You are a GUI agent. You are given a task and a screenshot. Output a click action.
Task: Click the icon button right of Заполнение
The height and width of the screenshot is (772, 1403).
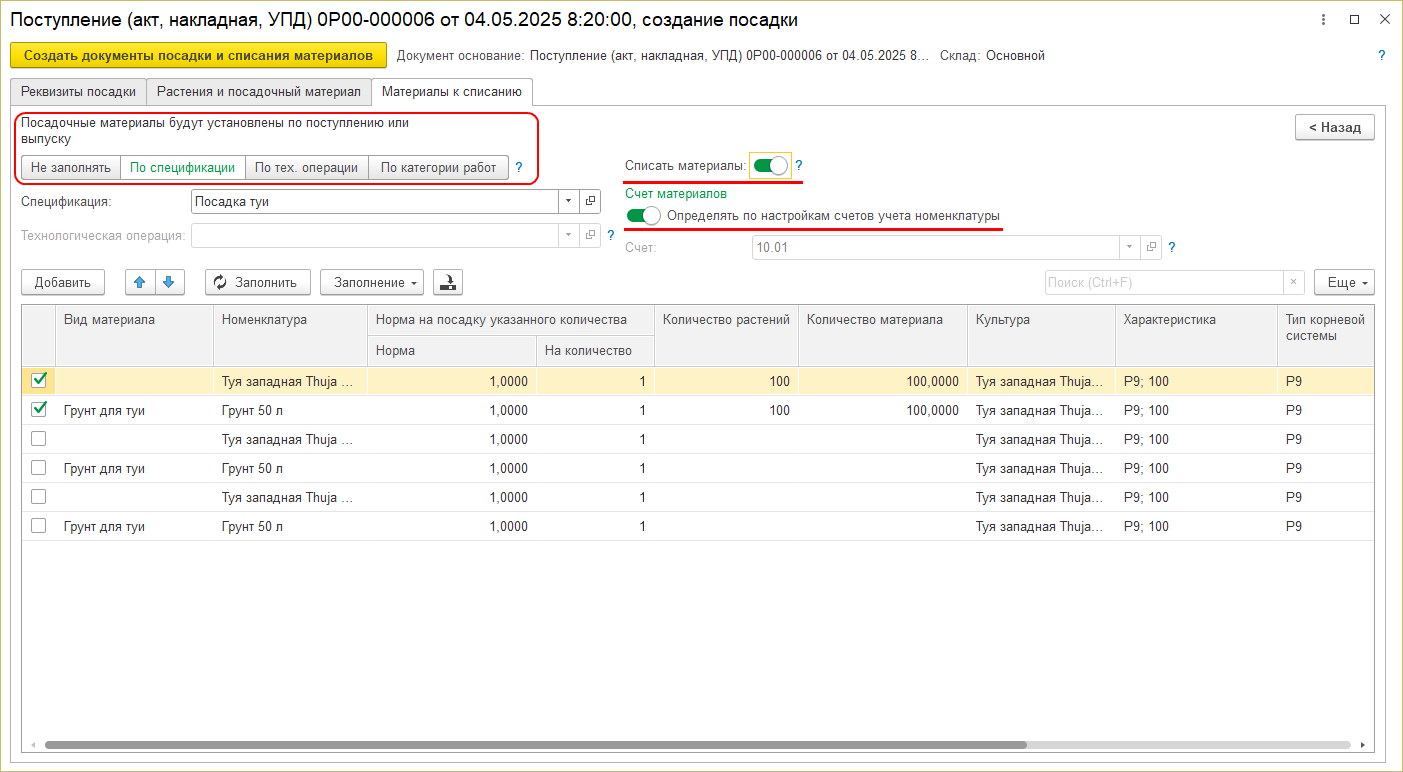pyautogui.click(x=448, y=283)
